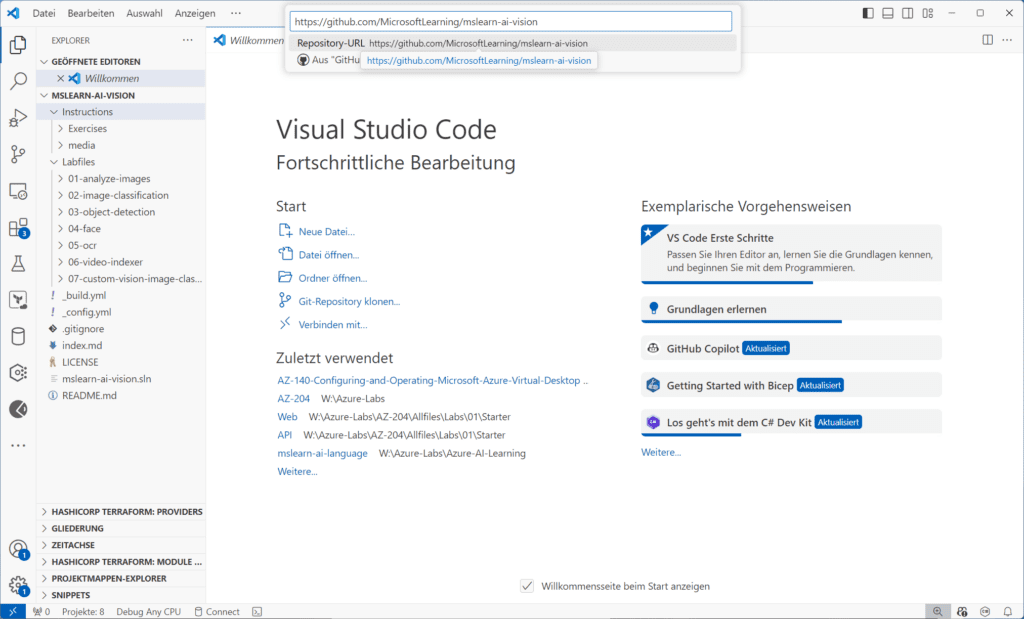Open the Extensions view with badge 3
Viewport: 1024px width, 619px height.
pyautogui.click(x=18, y=228)
